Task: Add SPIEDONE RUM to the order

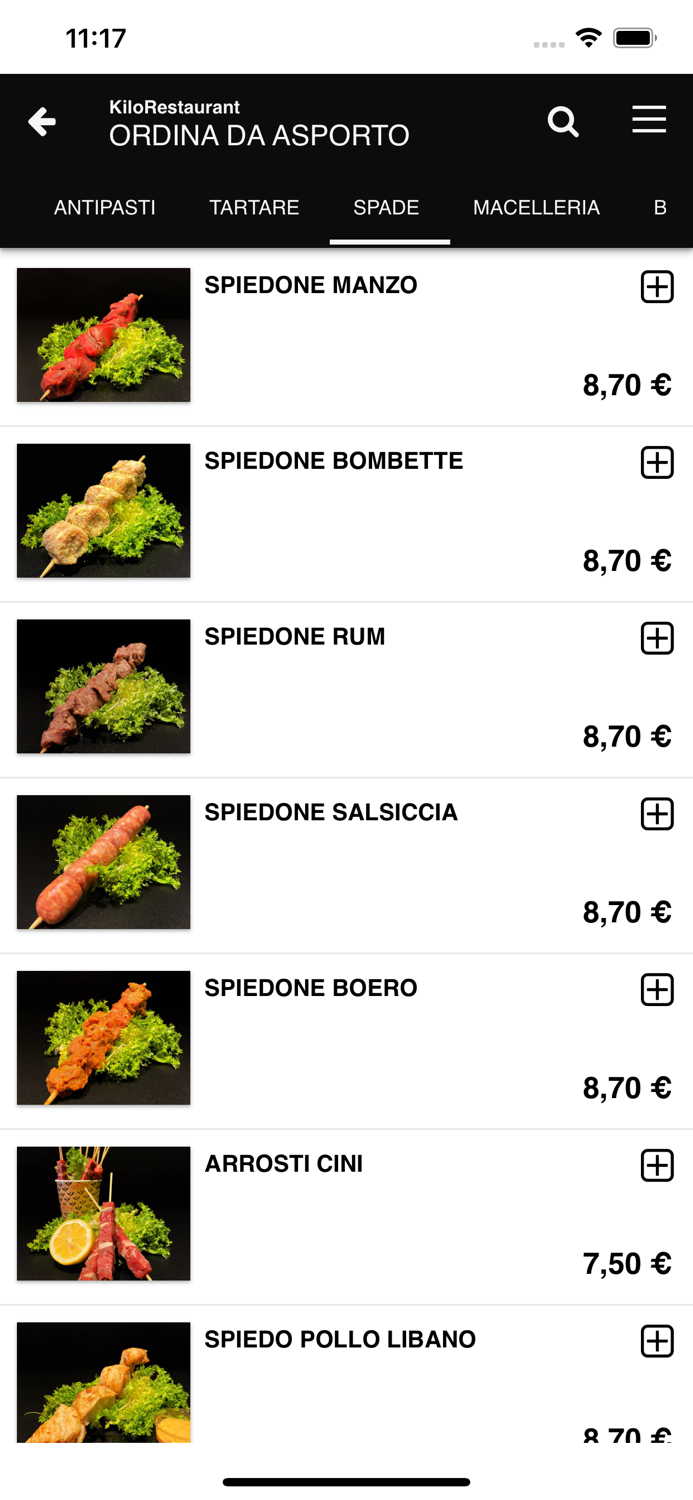Action: [657, 638]
